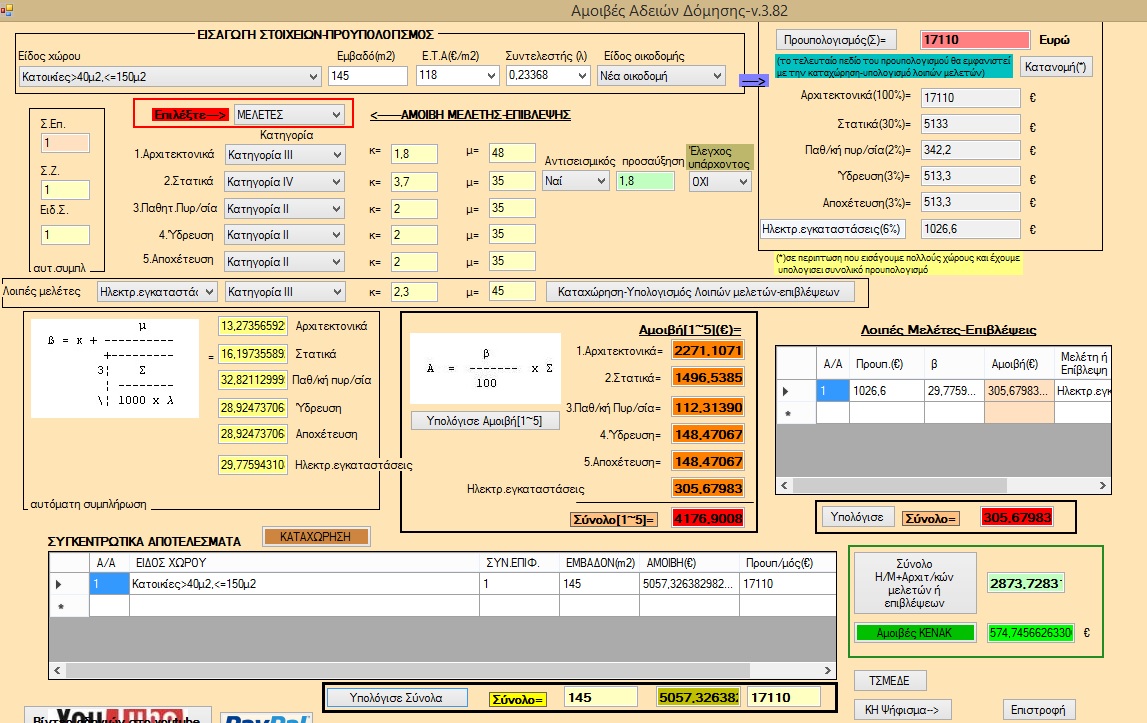Click the green Αμοιβές ΚΕΝΑΚ button
Screen dimensions: 1147x723
(913, 633)
